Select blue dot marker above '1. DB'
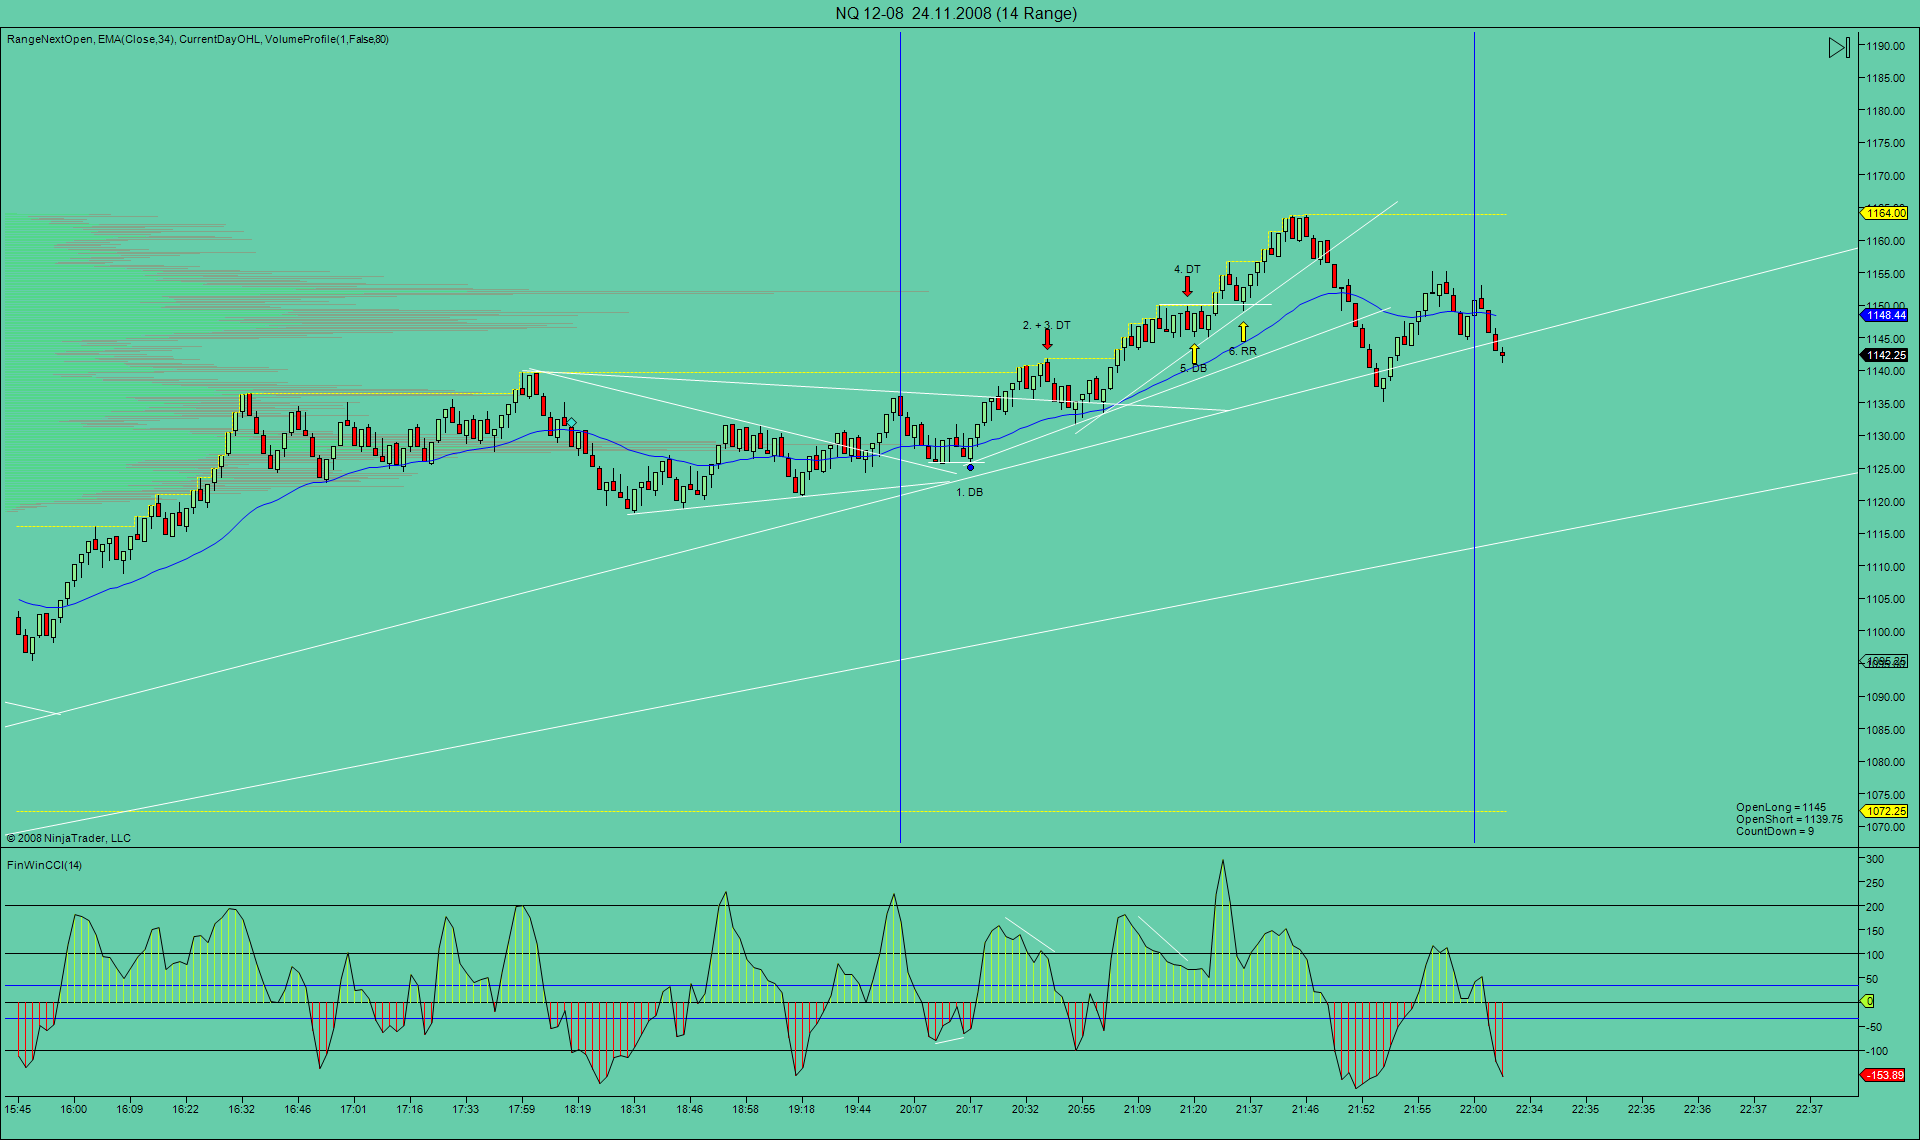 [x=970, y=467]
